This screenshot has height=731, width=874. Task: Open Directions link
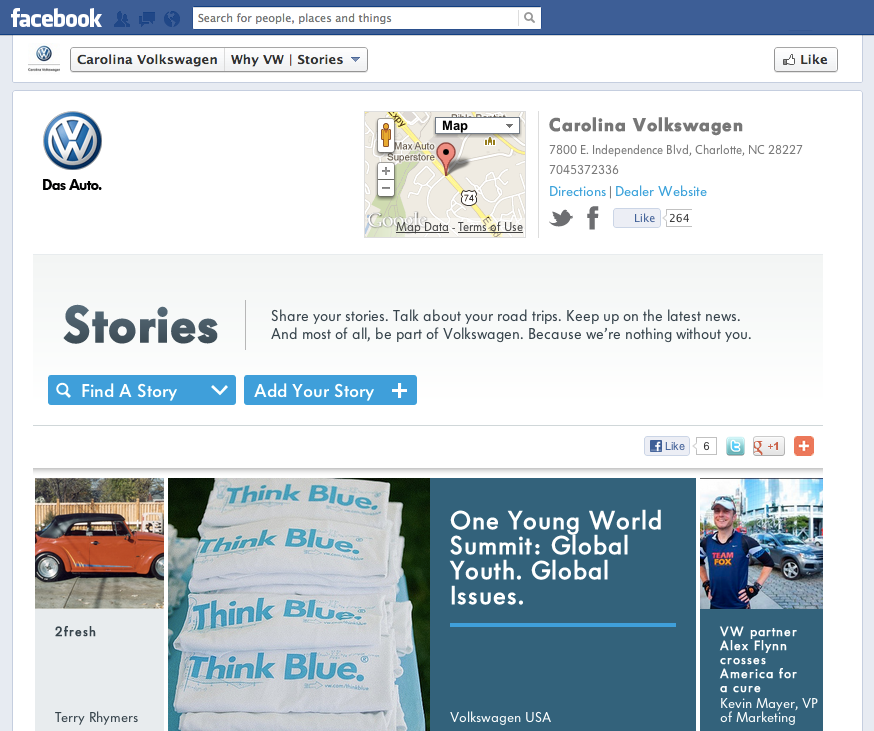click(577, 191)
